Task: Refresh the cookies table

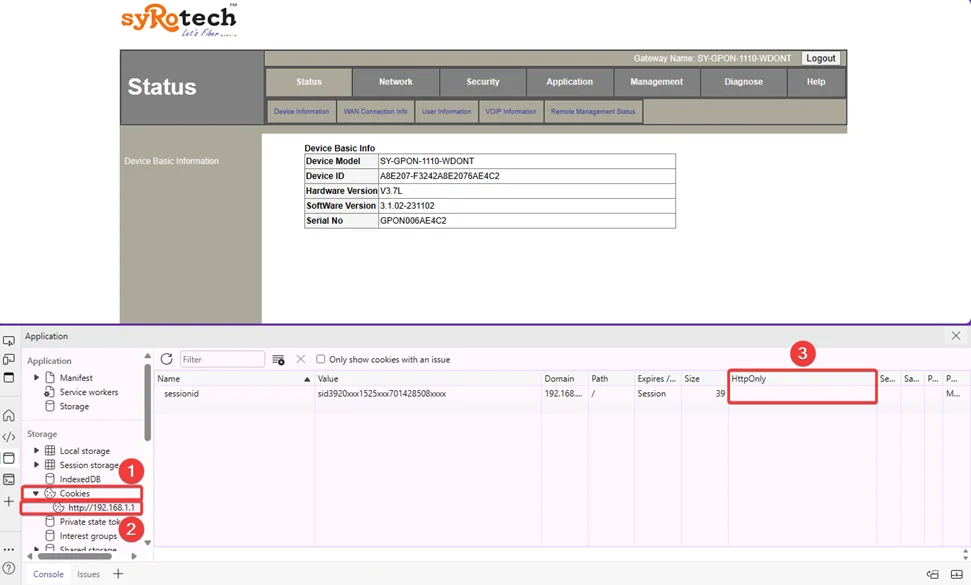Action: 167,359
